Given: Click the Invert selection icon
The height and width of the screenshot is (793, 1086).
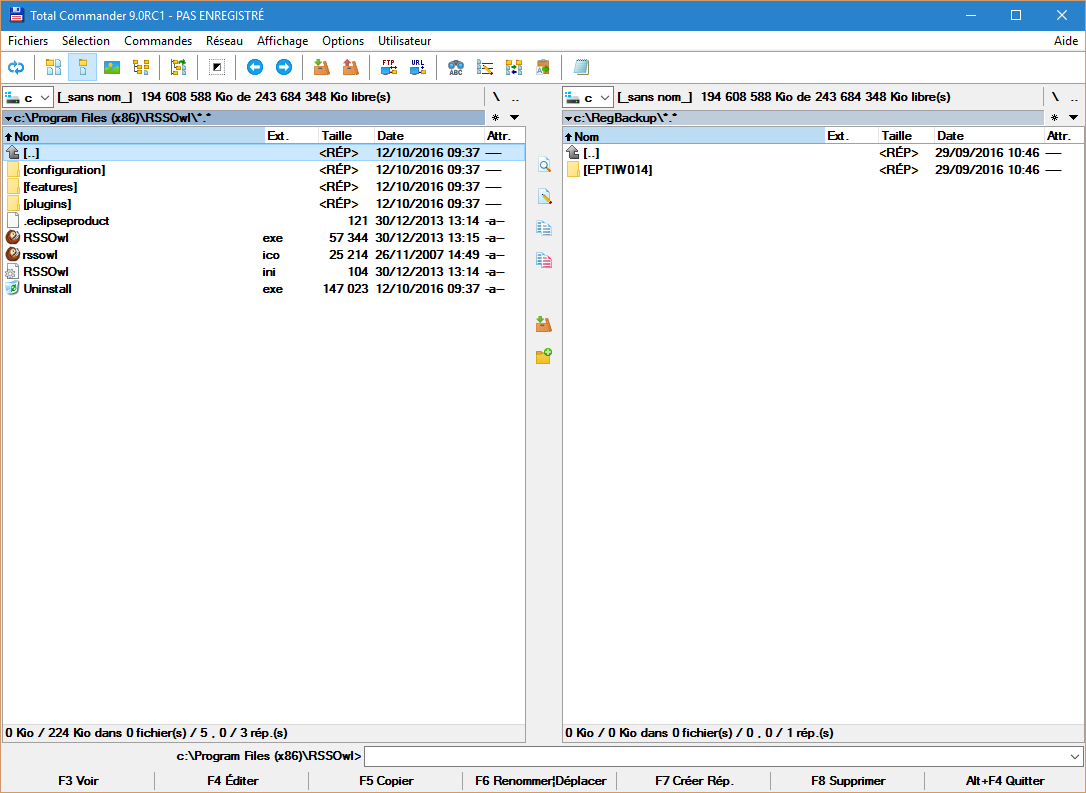Looking at the screenshot, I should (x=217, y=67).
